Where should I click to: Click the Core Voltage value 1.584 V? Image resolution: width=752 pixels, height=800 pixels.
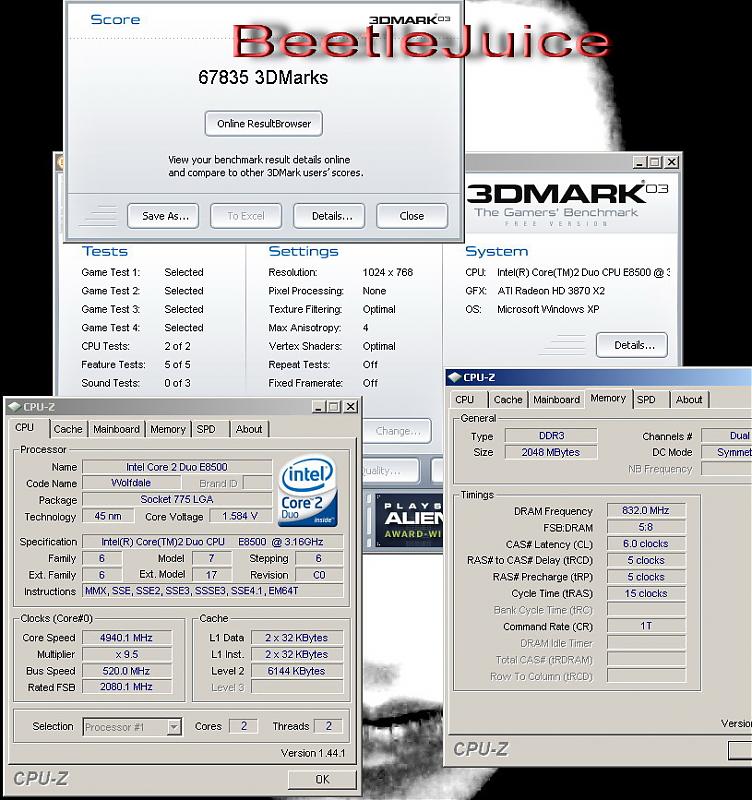click(240, 516)
